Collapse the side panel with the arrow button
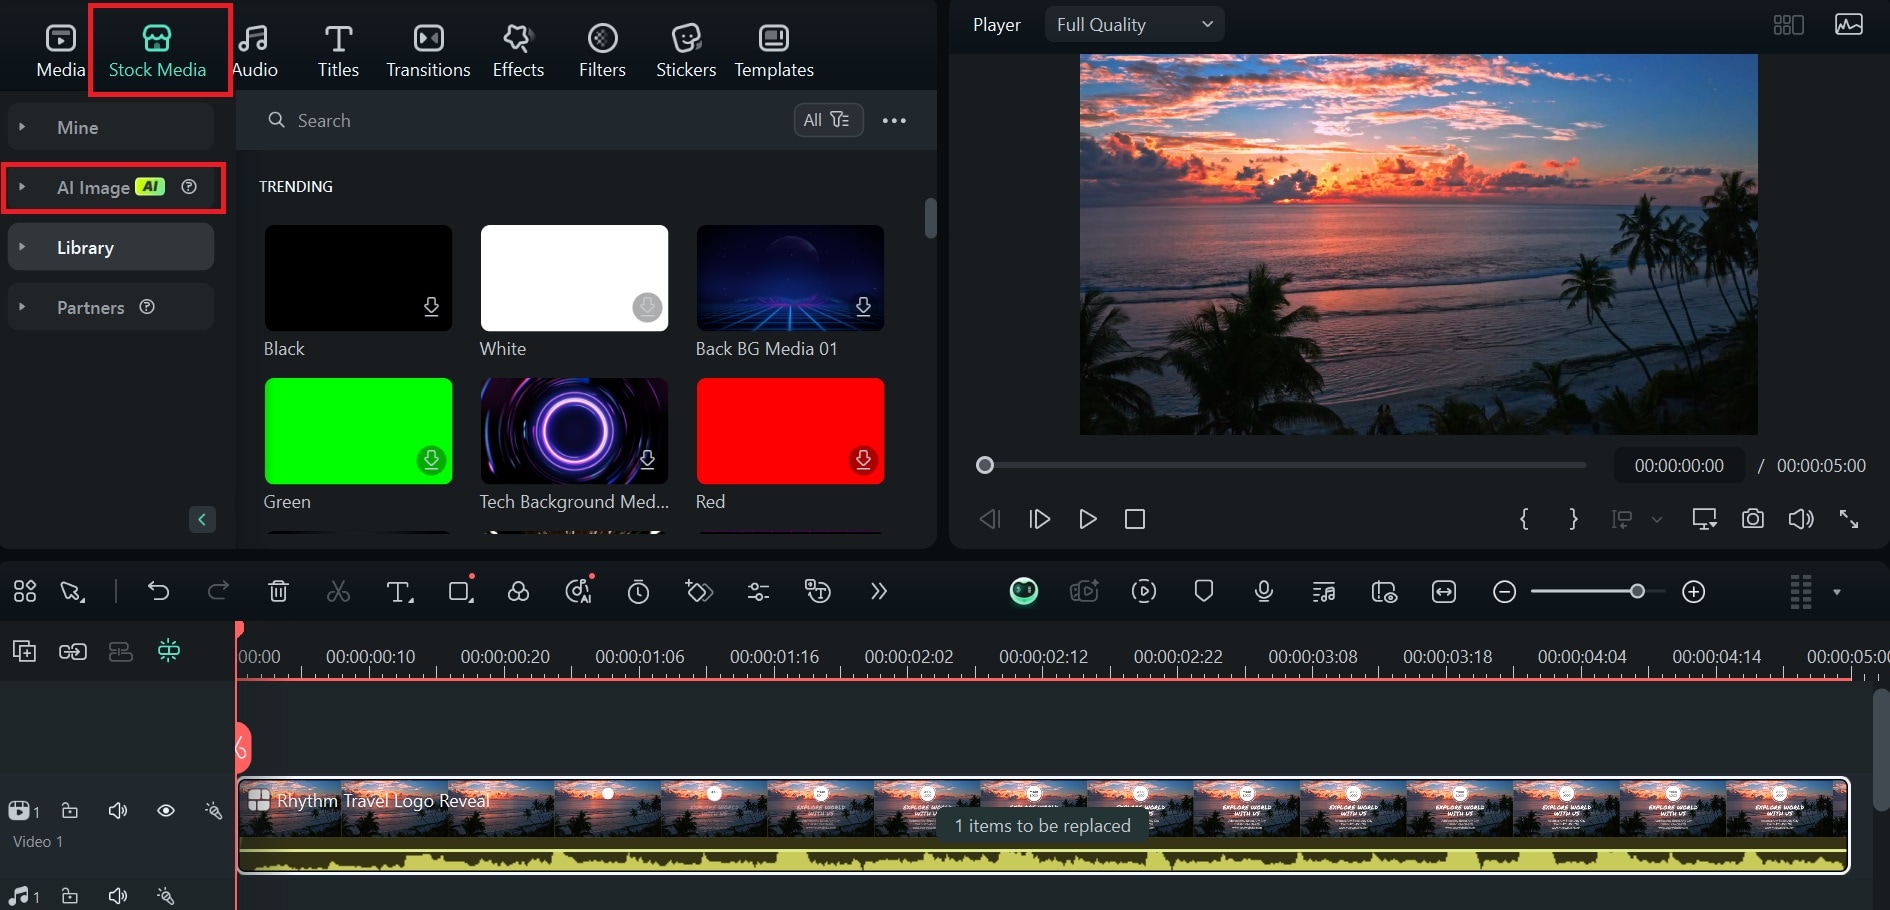This screenshot has height=910, width=1890. pos(202,519)
